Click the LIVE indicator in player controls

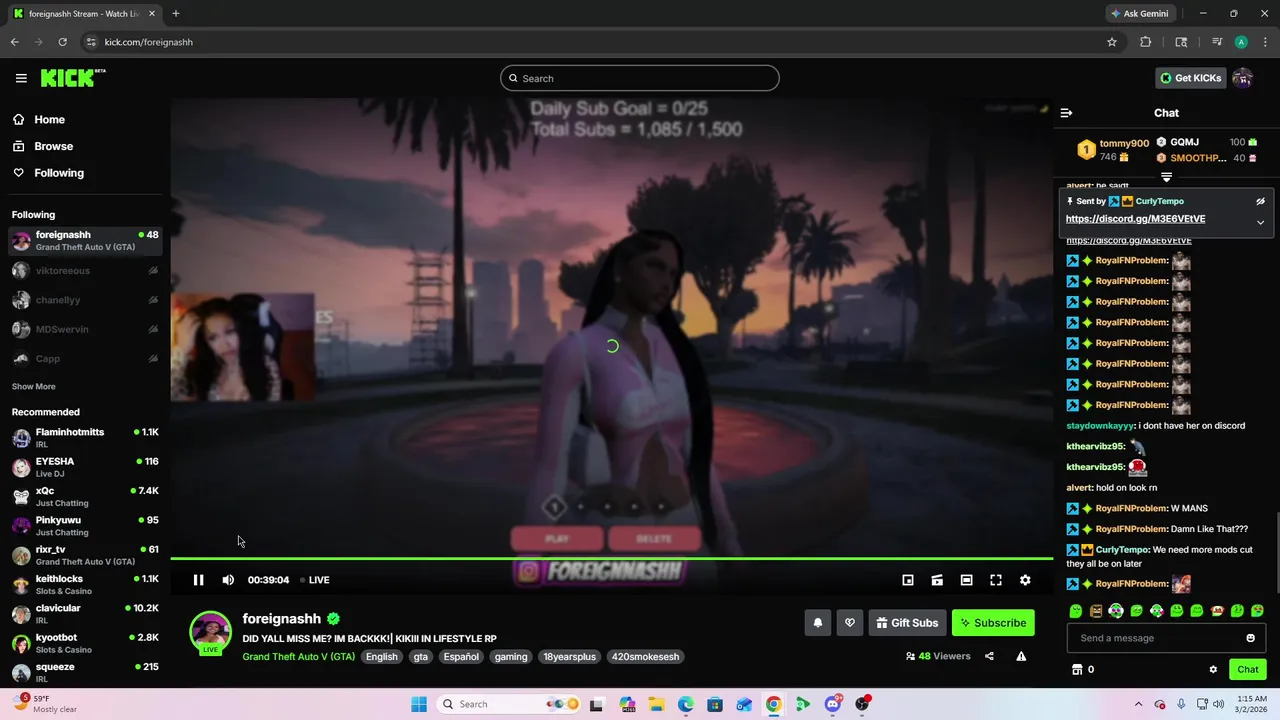pos(313,580)
